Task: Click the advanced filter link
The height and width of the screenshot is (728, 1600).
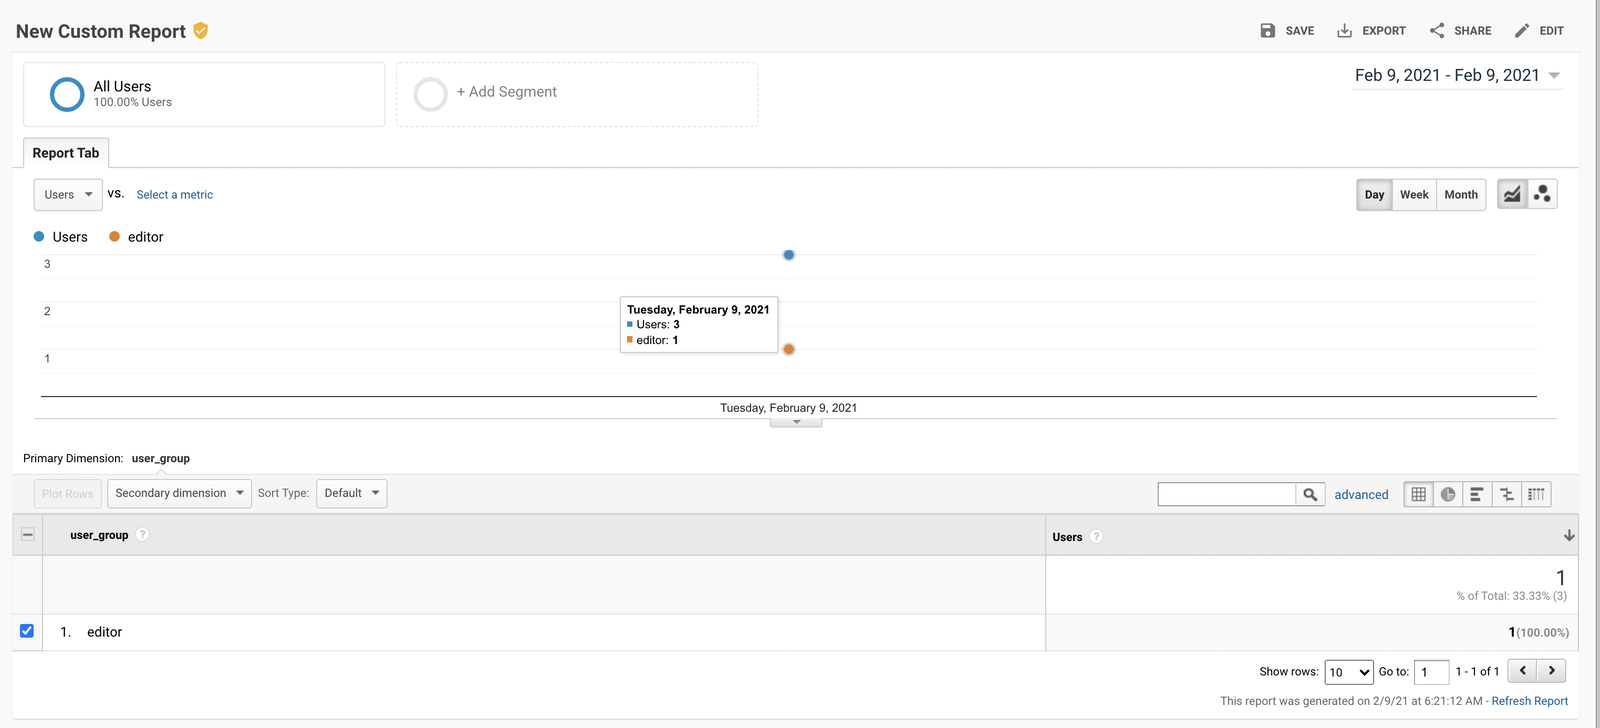Action: click(x=1361, y=495)
